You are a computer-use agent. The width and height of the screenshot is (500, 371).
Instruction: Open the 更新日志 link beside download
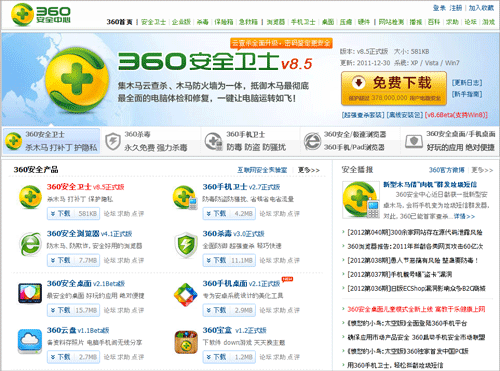467,82
